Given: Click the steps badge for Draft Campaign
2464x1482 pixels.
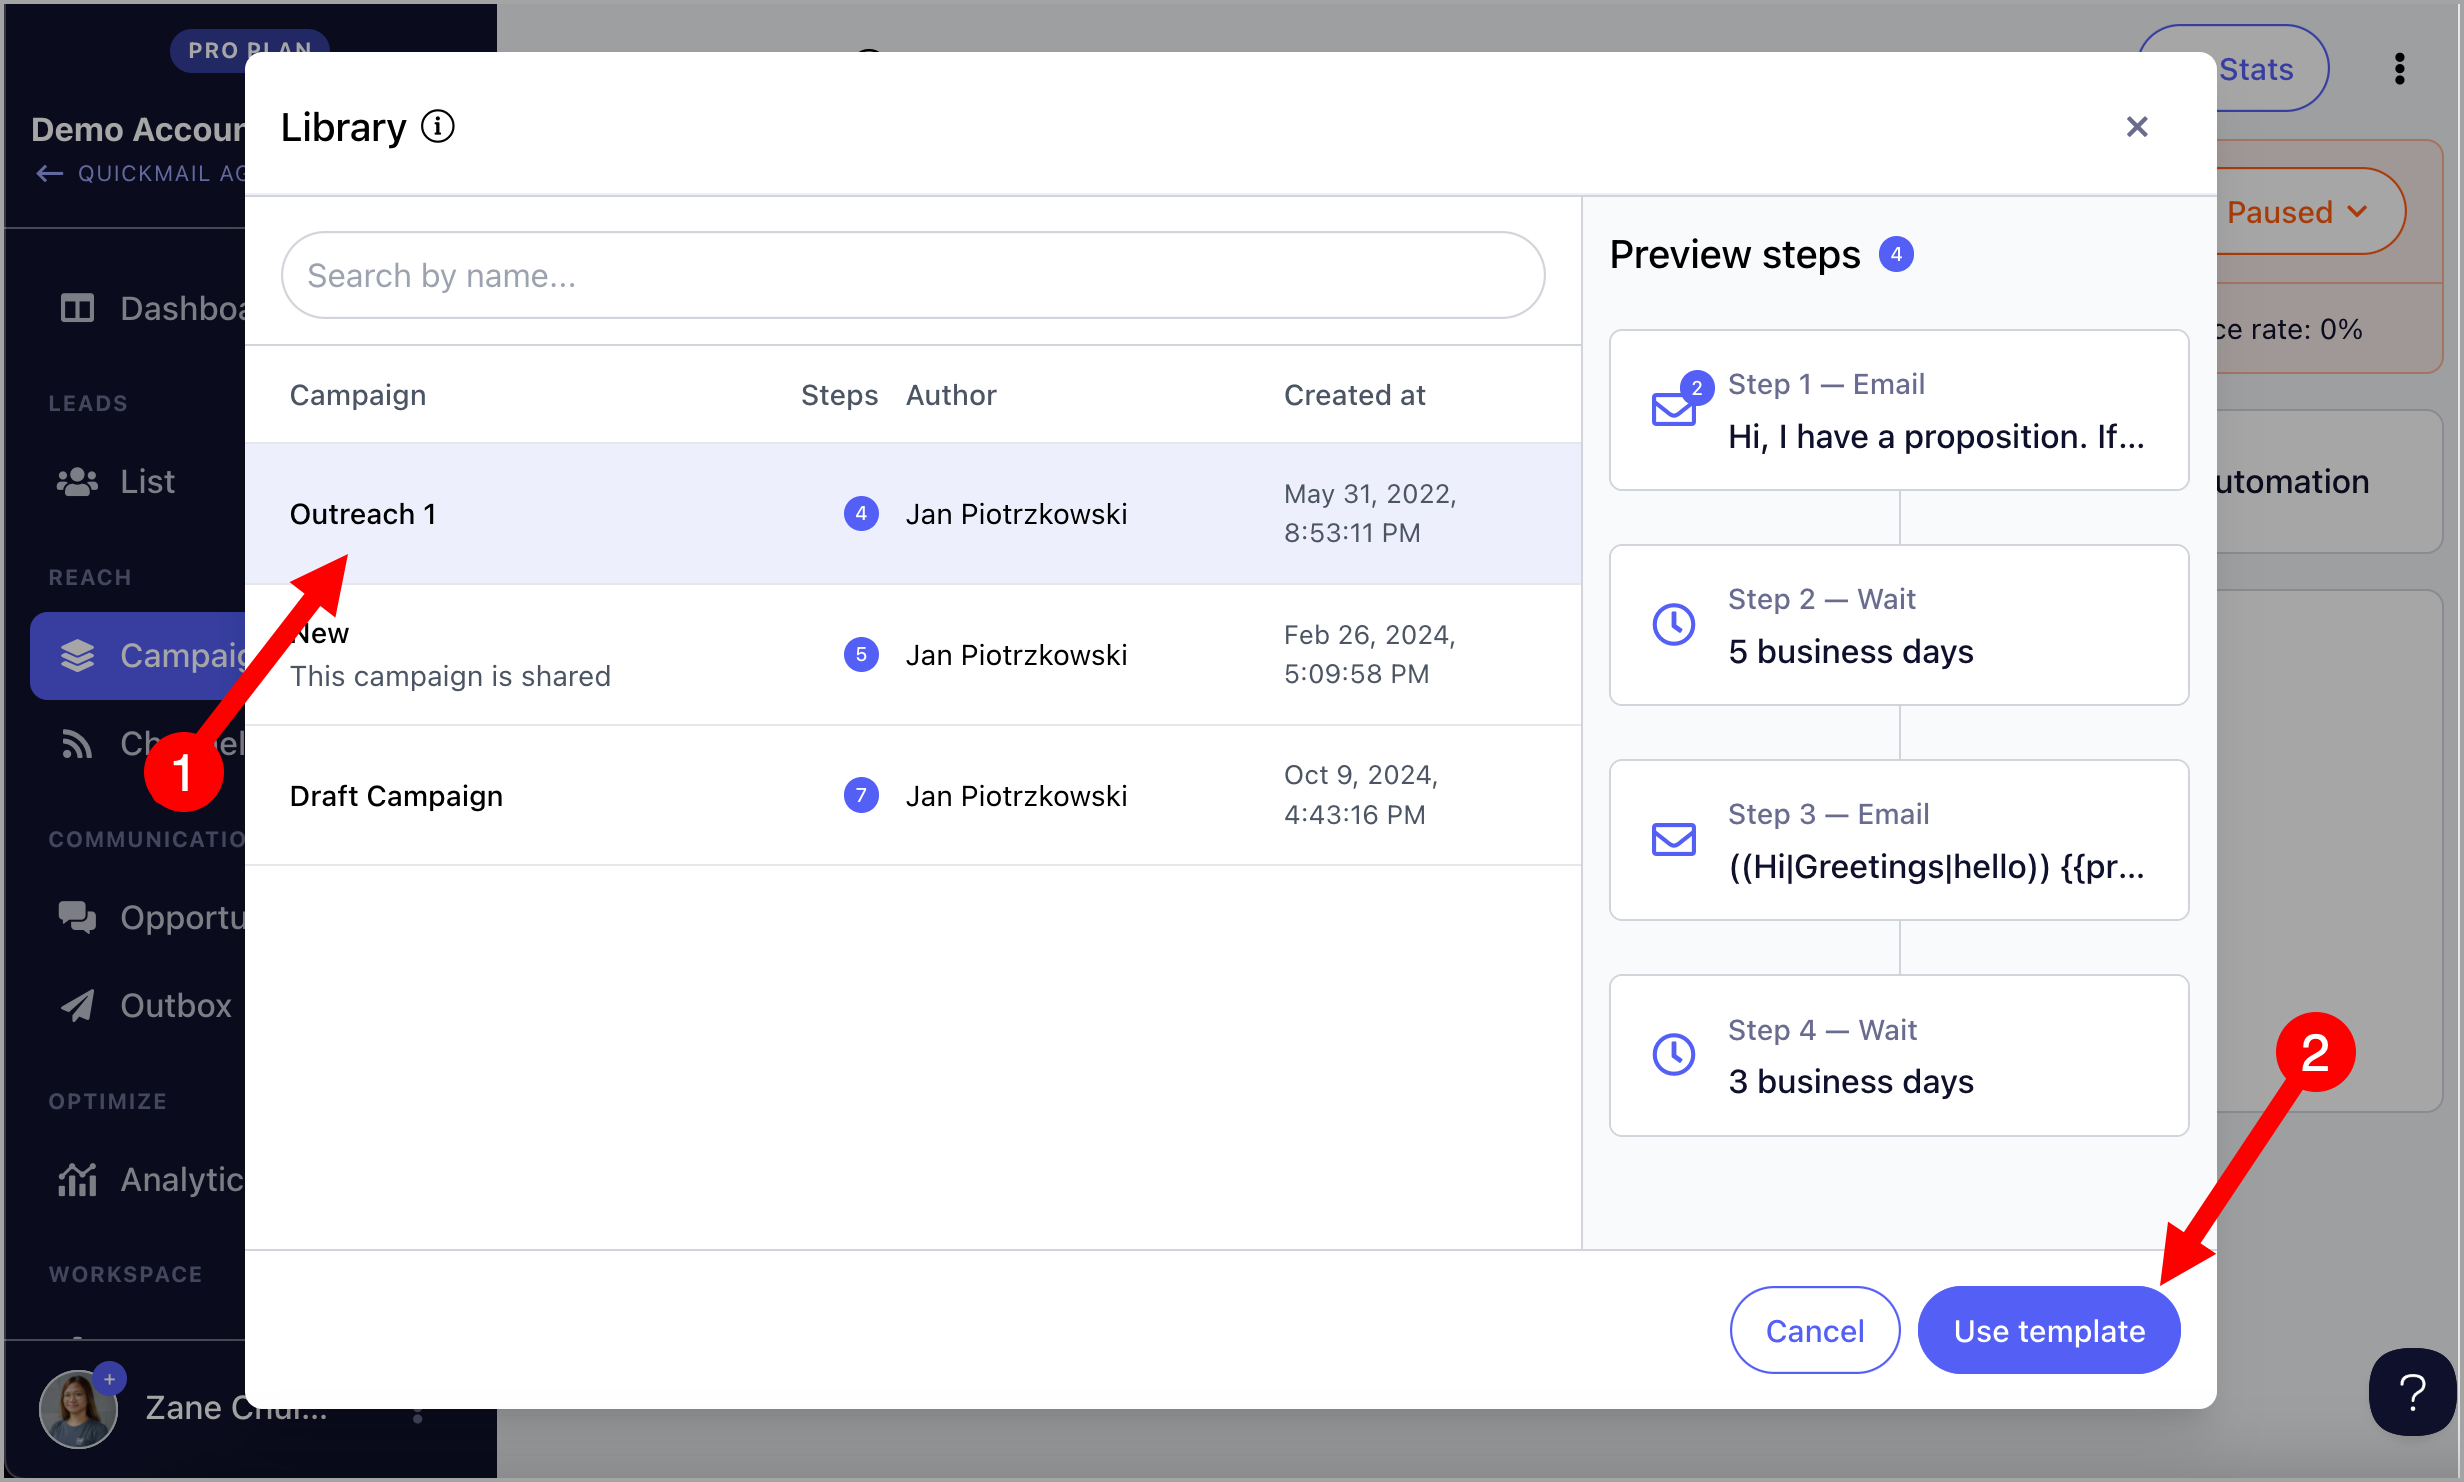Looking at the screenshot, I should point(861,796).
